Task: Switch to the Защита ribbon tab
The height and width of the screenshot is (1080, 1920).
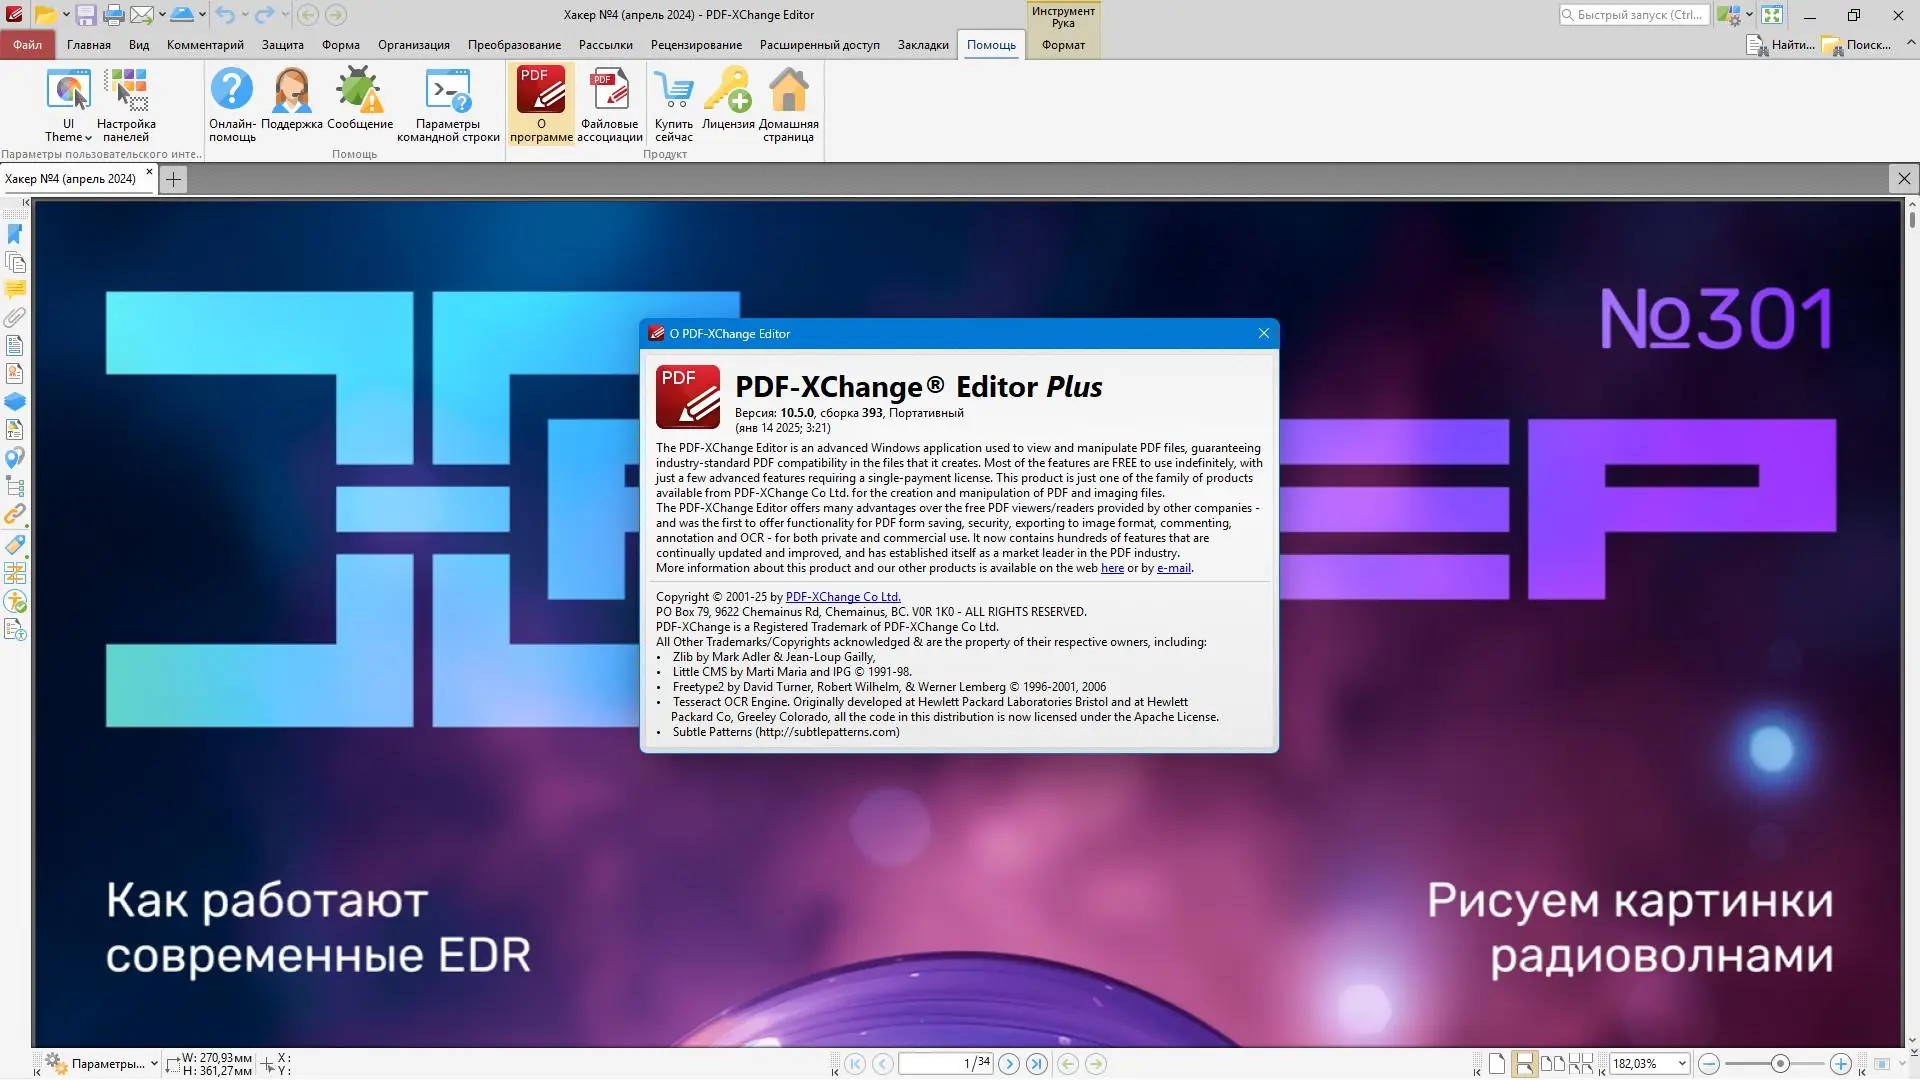Action: click(x=282, y=45)
